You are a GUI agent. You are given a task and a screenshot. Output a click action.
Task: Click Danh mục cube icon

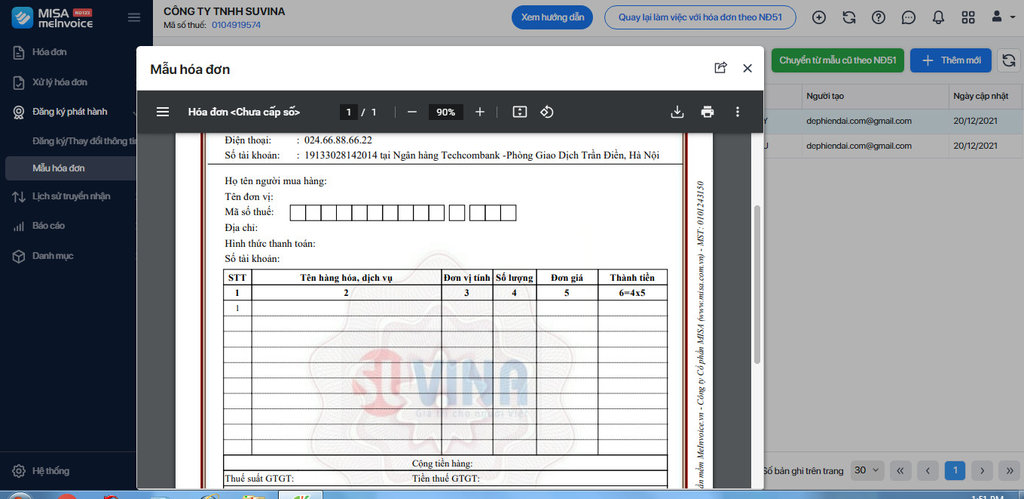(19, 257)
